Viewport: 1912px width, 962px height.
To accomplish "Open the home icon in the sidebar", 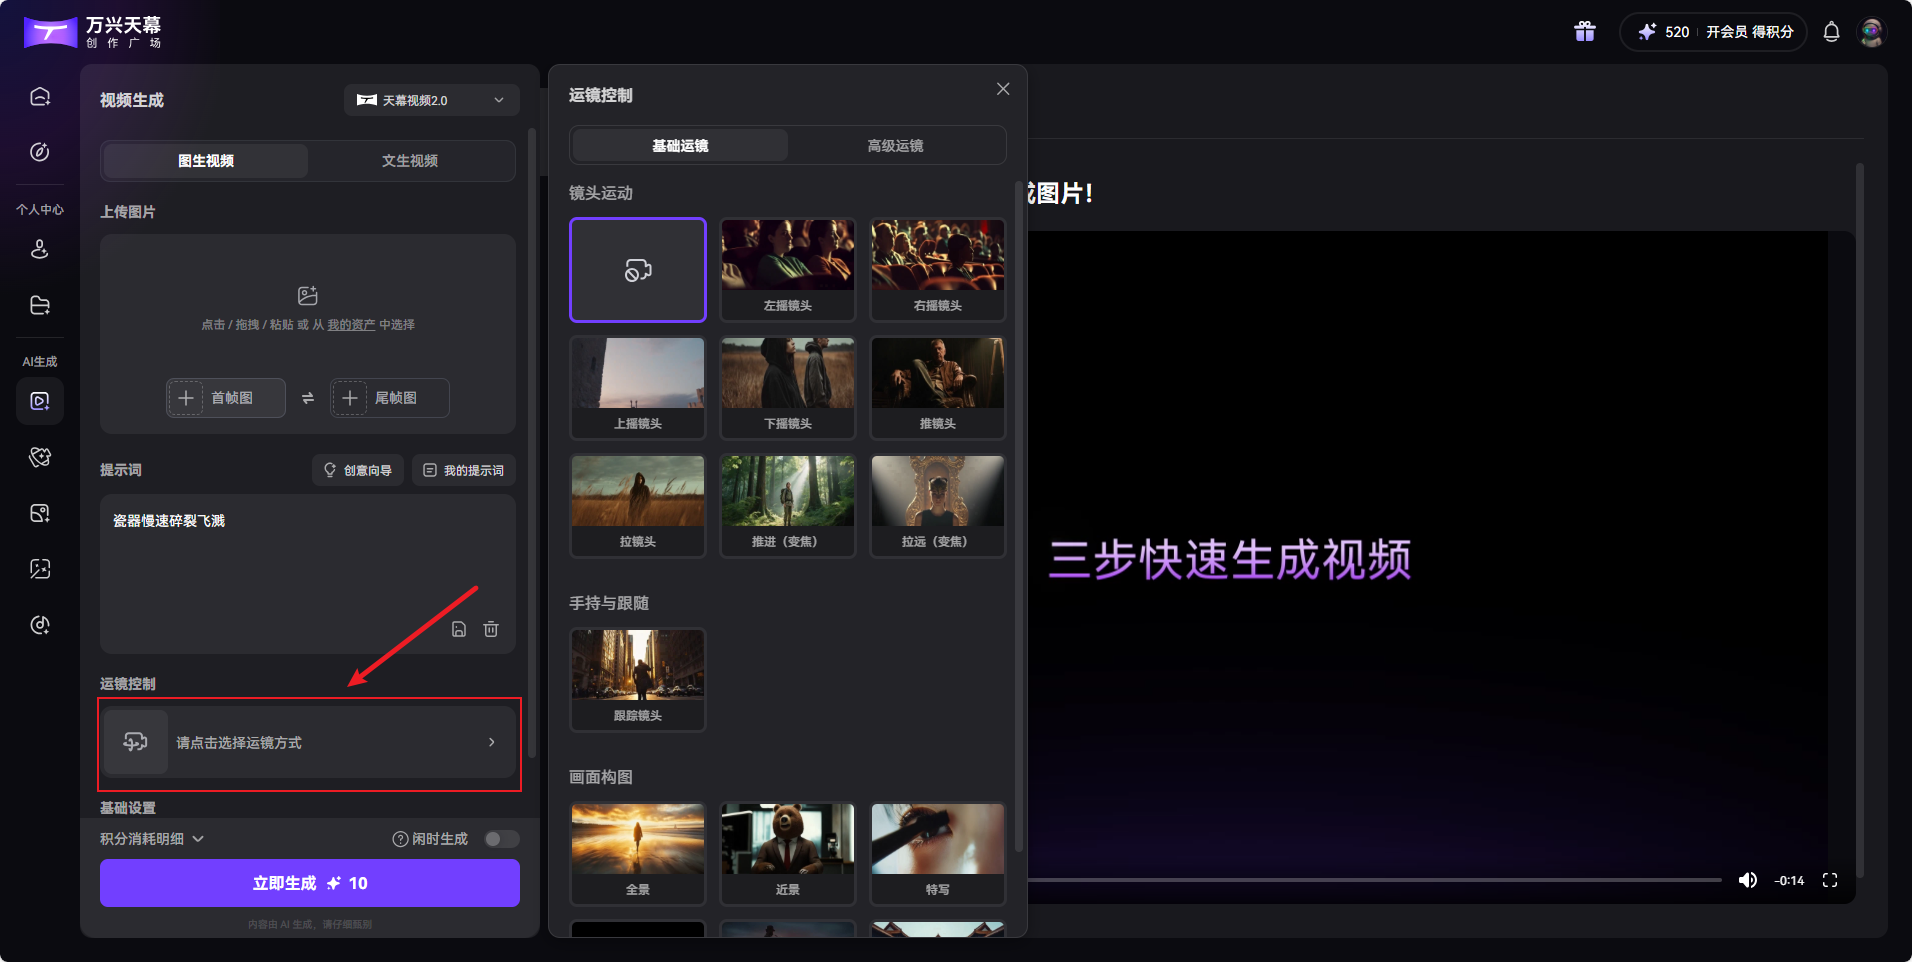I will (40, 95).
